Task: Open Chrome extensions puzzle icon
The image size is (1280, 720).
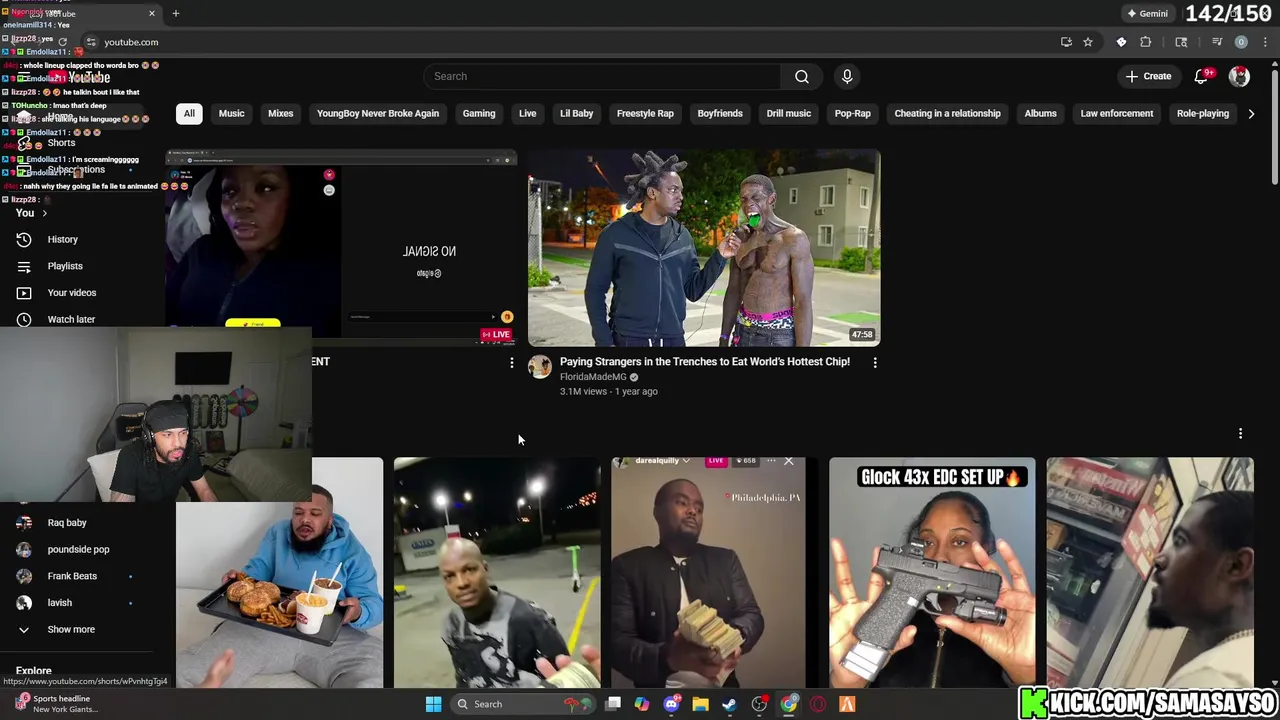Action: click(x=1146, y=42)
